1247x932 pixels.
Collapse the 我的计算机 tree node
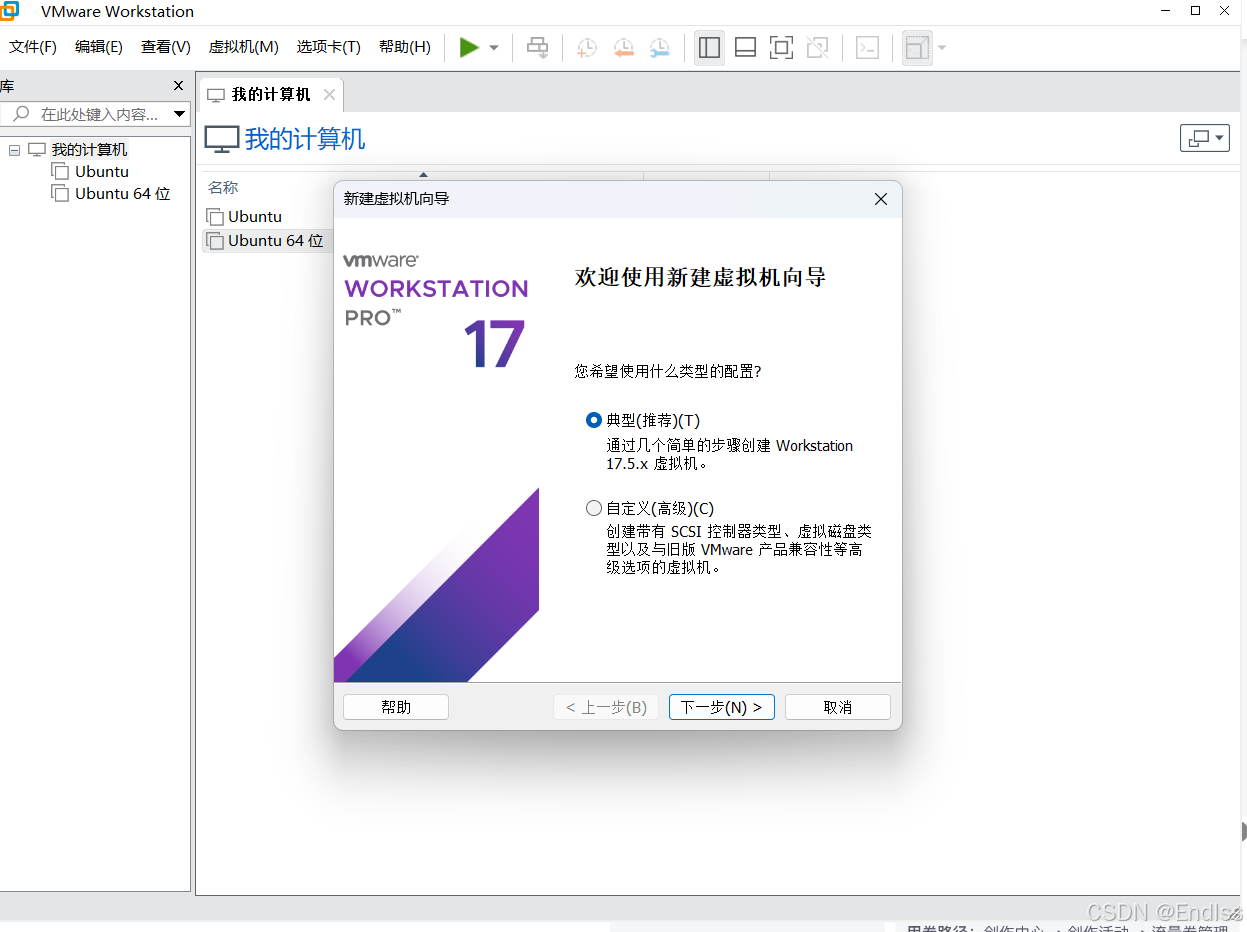click(x=14, y=150)
